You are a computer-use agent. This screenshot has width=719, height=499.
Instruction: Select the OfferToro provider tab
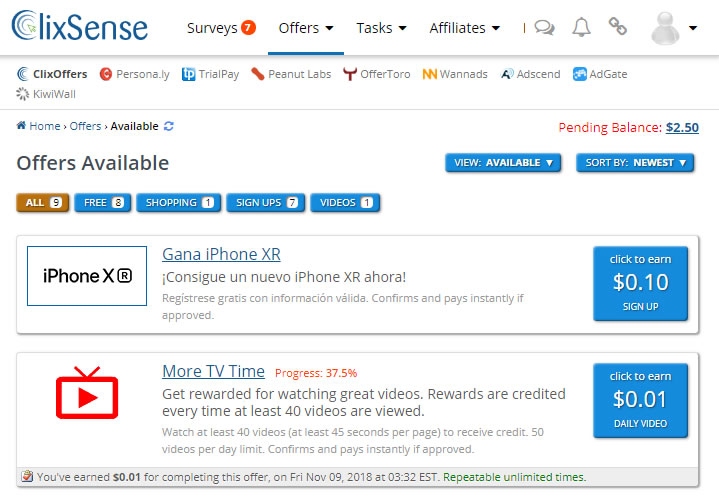[376, 74]
